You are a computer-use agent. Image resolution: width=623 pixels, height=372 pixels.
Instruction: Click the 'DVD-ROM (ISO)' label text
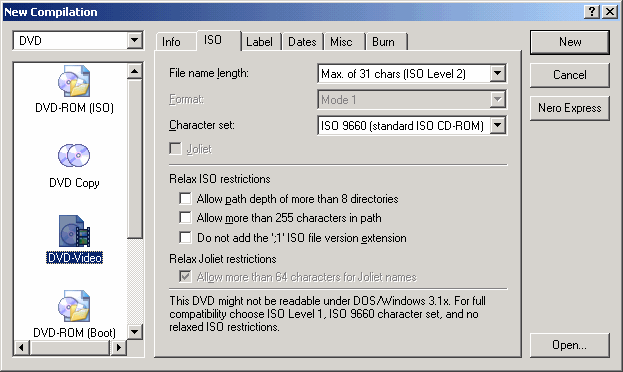(x=74, y=108)
